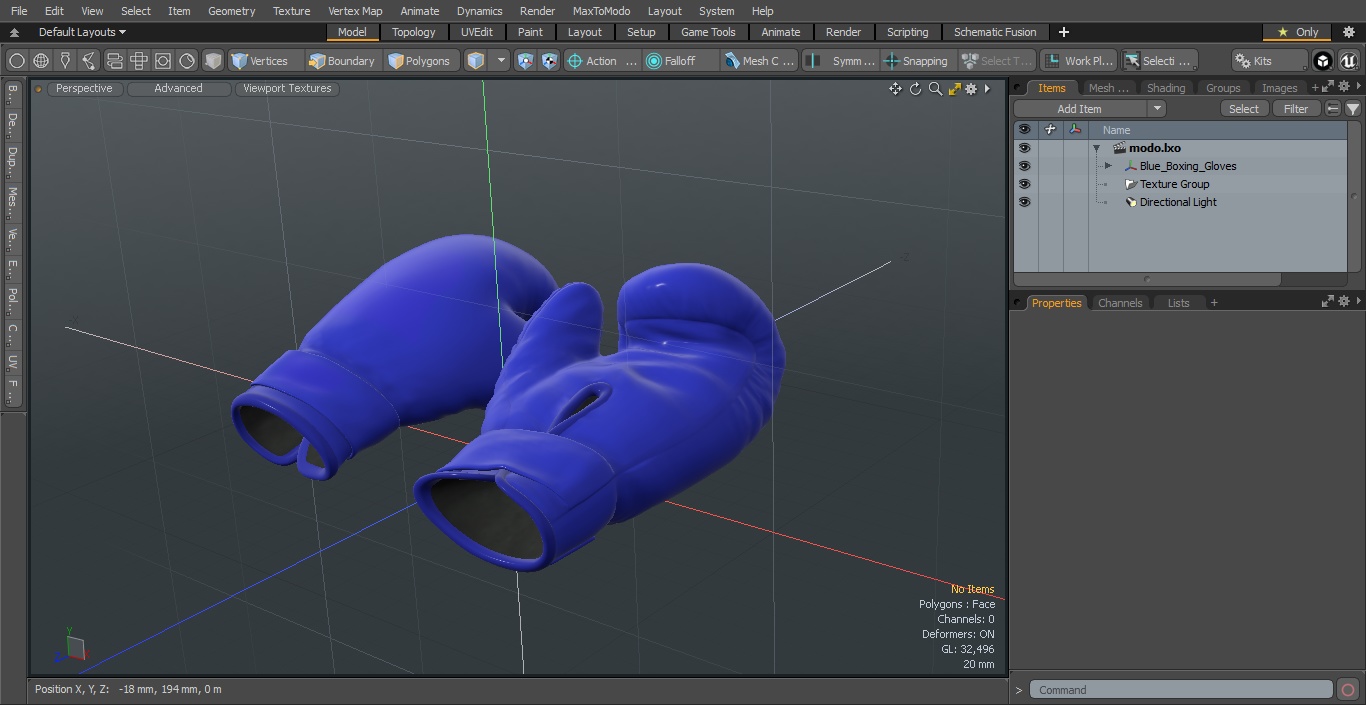The height and width of the screenshot is (705, 1366).
Task: Open the Kits menu
Action: tap(1269, 61)
